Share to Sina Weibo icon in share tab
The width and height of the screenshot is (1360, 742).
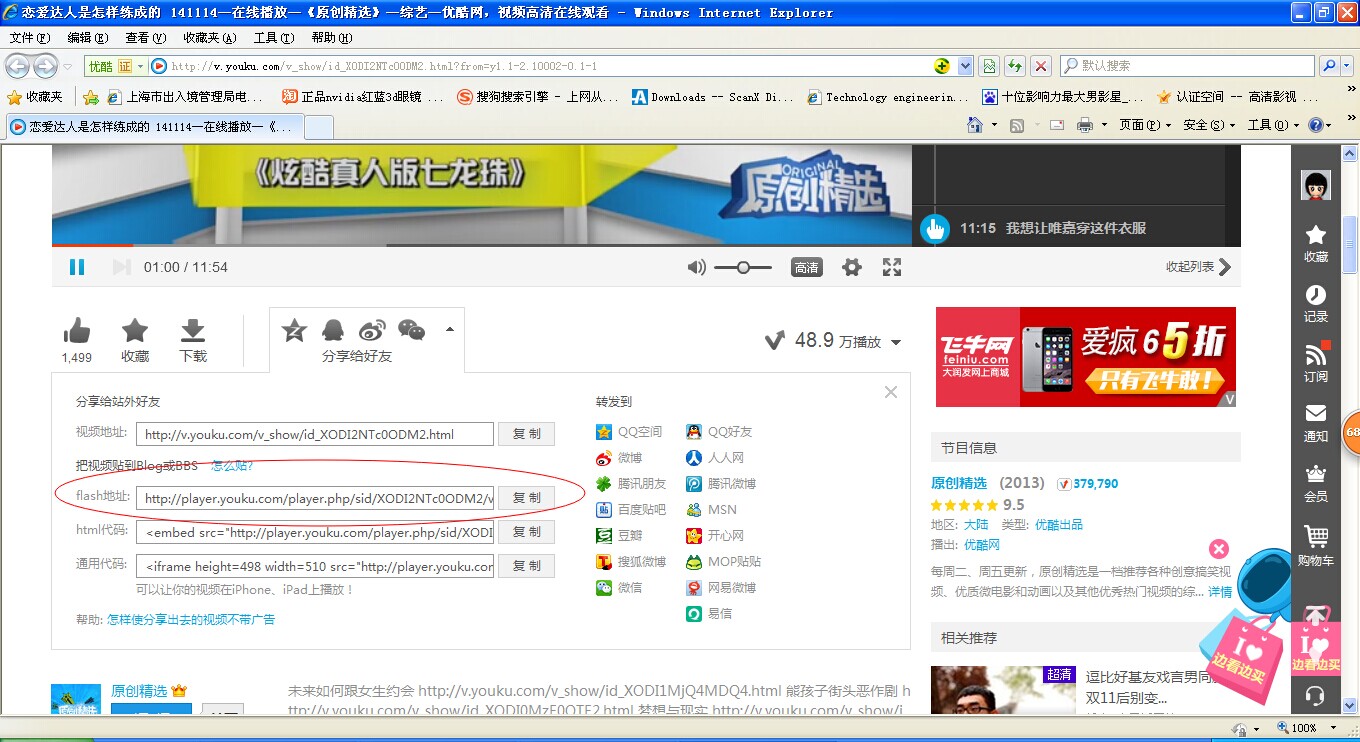tap(372, 330)
